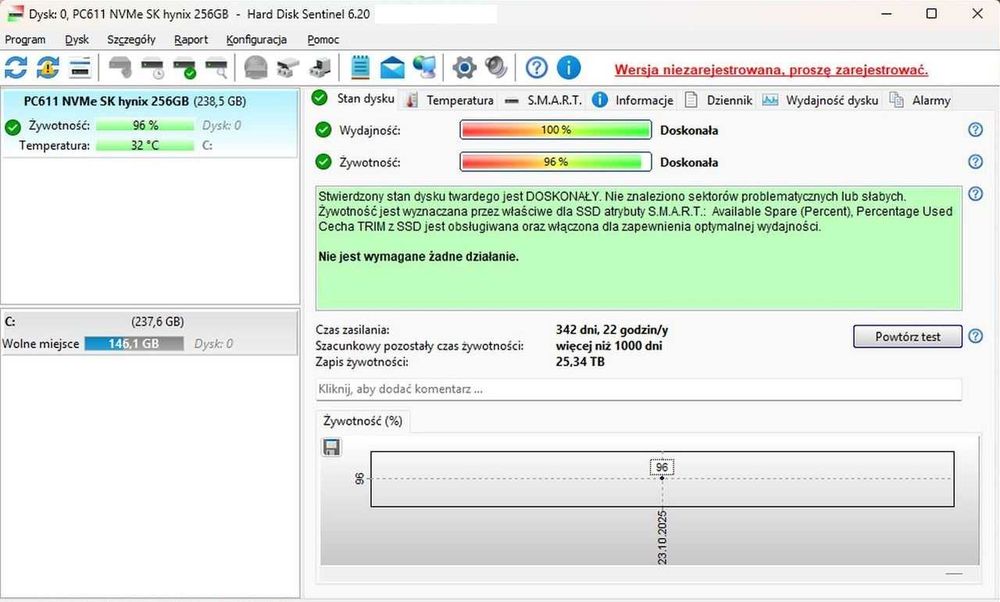Click help icon next to Żywotność bar
The width and height of the screenshot is (1000, 602).
(x=976, y=162)
